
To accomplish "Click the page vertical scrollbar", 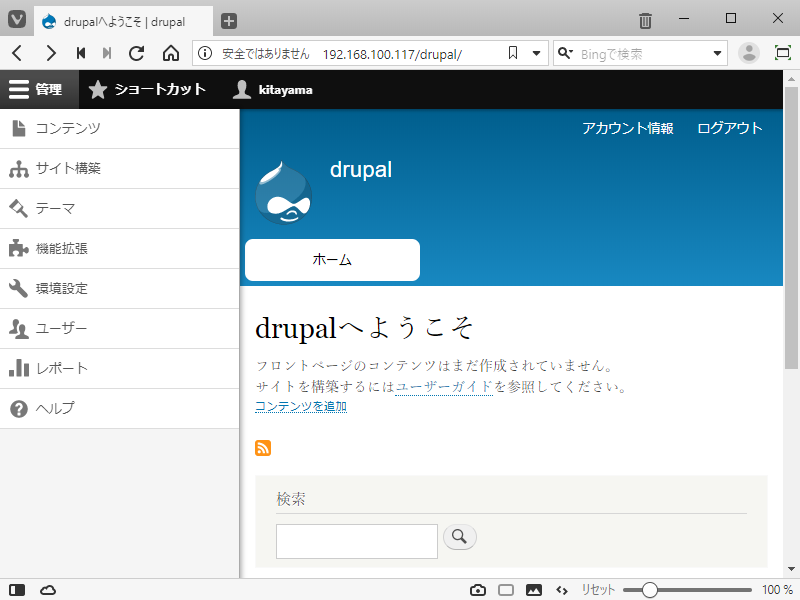I will [791, 228].
